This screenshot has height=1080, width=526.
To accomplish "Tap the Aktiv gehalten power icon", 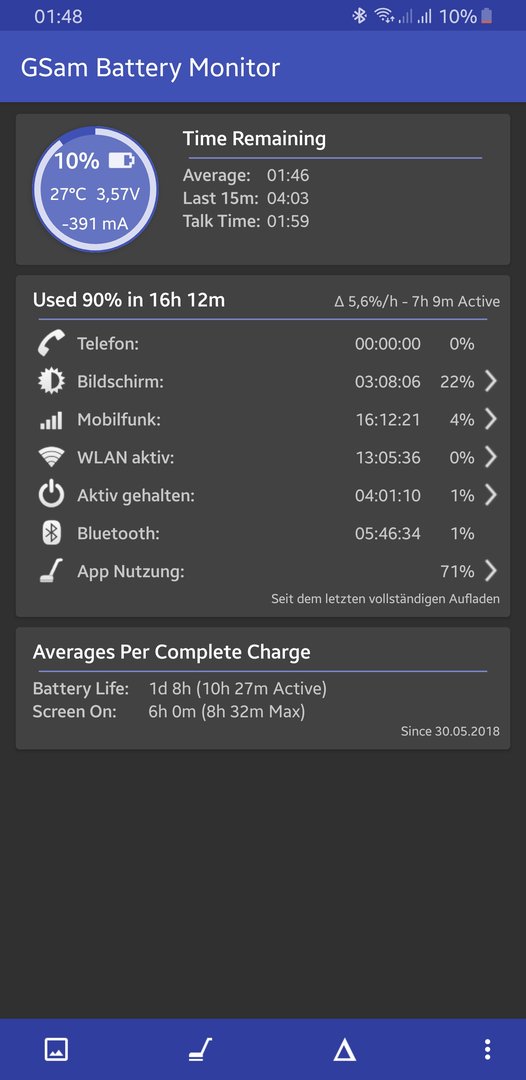I will click(x=51, y=495).
